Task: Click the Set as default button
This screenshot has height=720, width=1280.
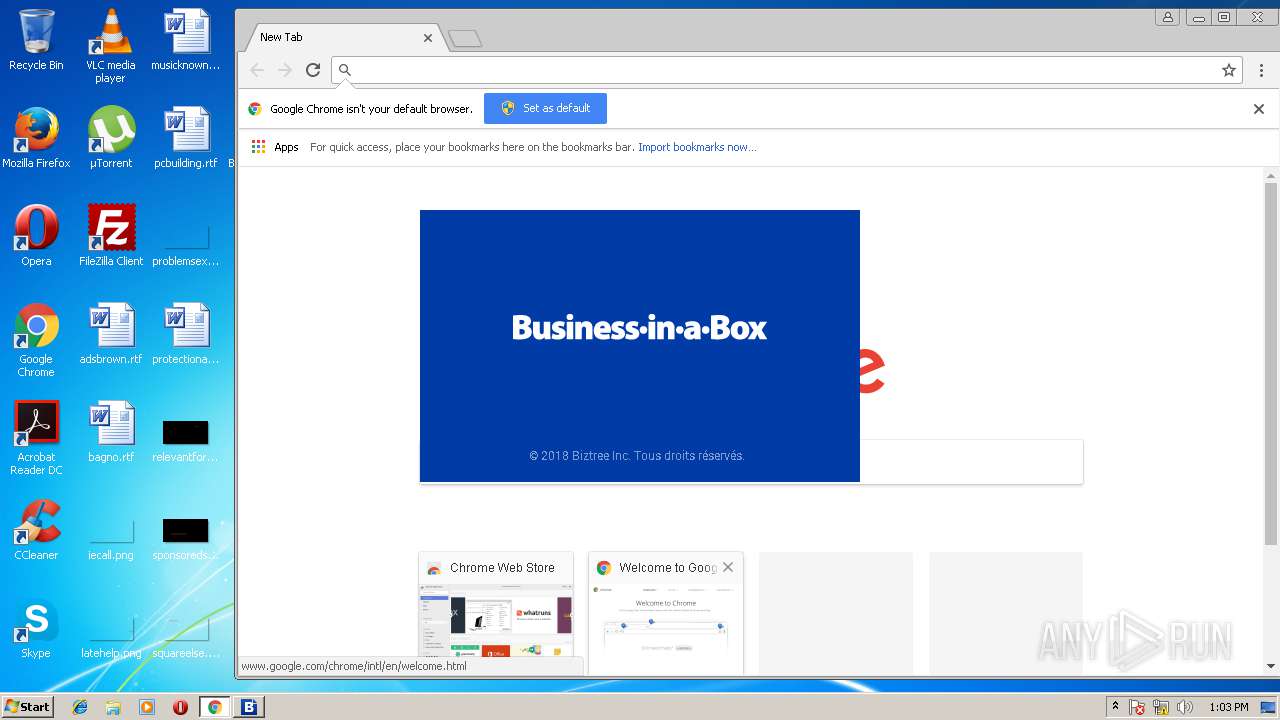Action: 545,109
